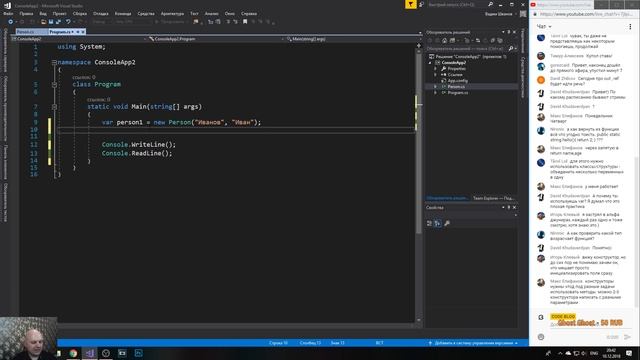Screen dimensions: 640x360
Task: Click the Visual Studio taskbar icon
Action: [90, 353]
